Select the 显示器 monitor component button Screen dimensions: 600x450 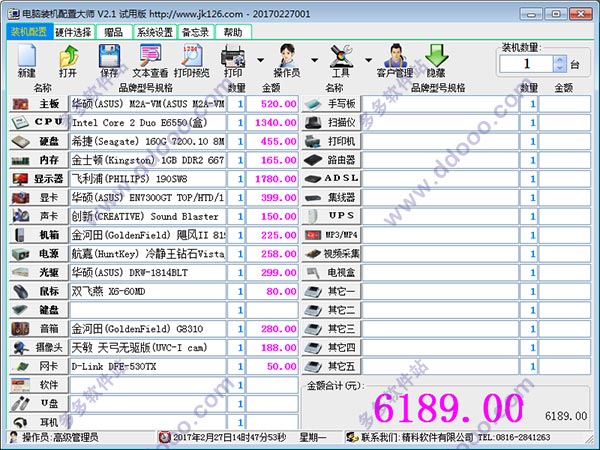(x=39, y=179)
